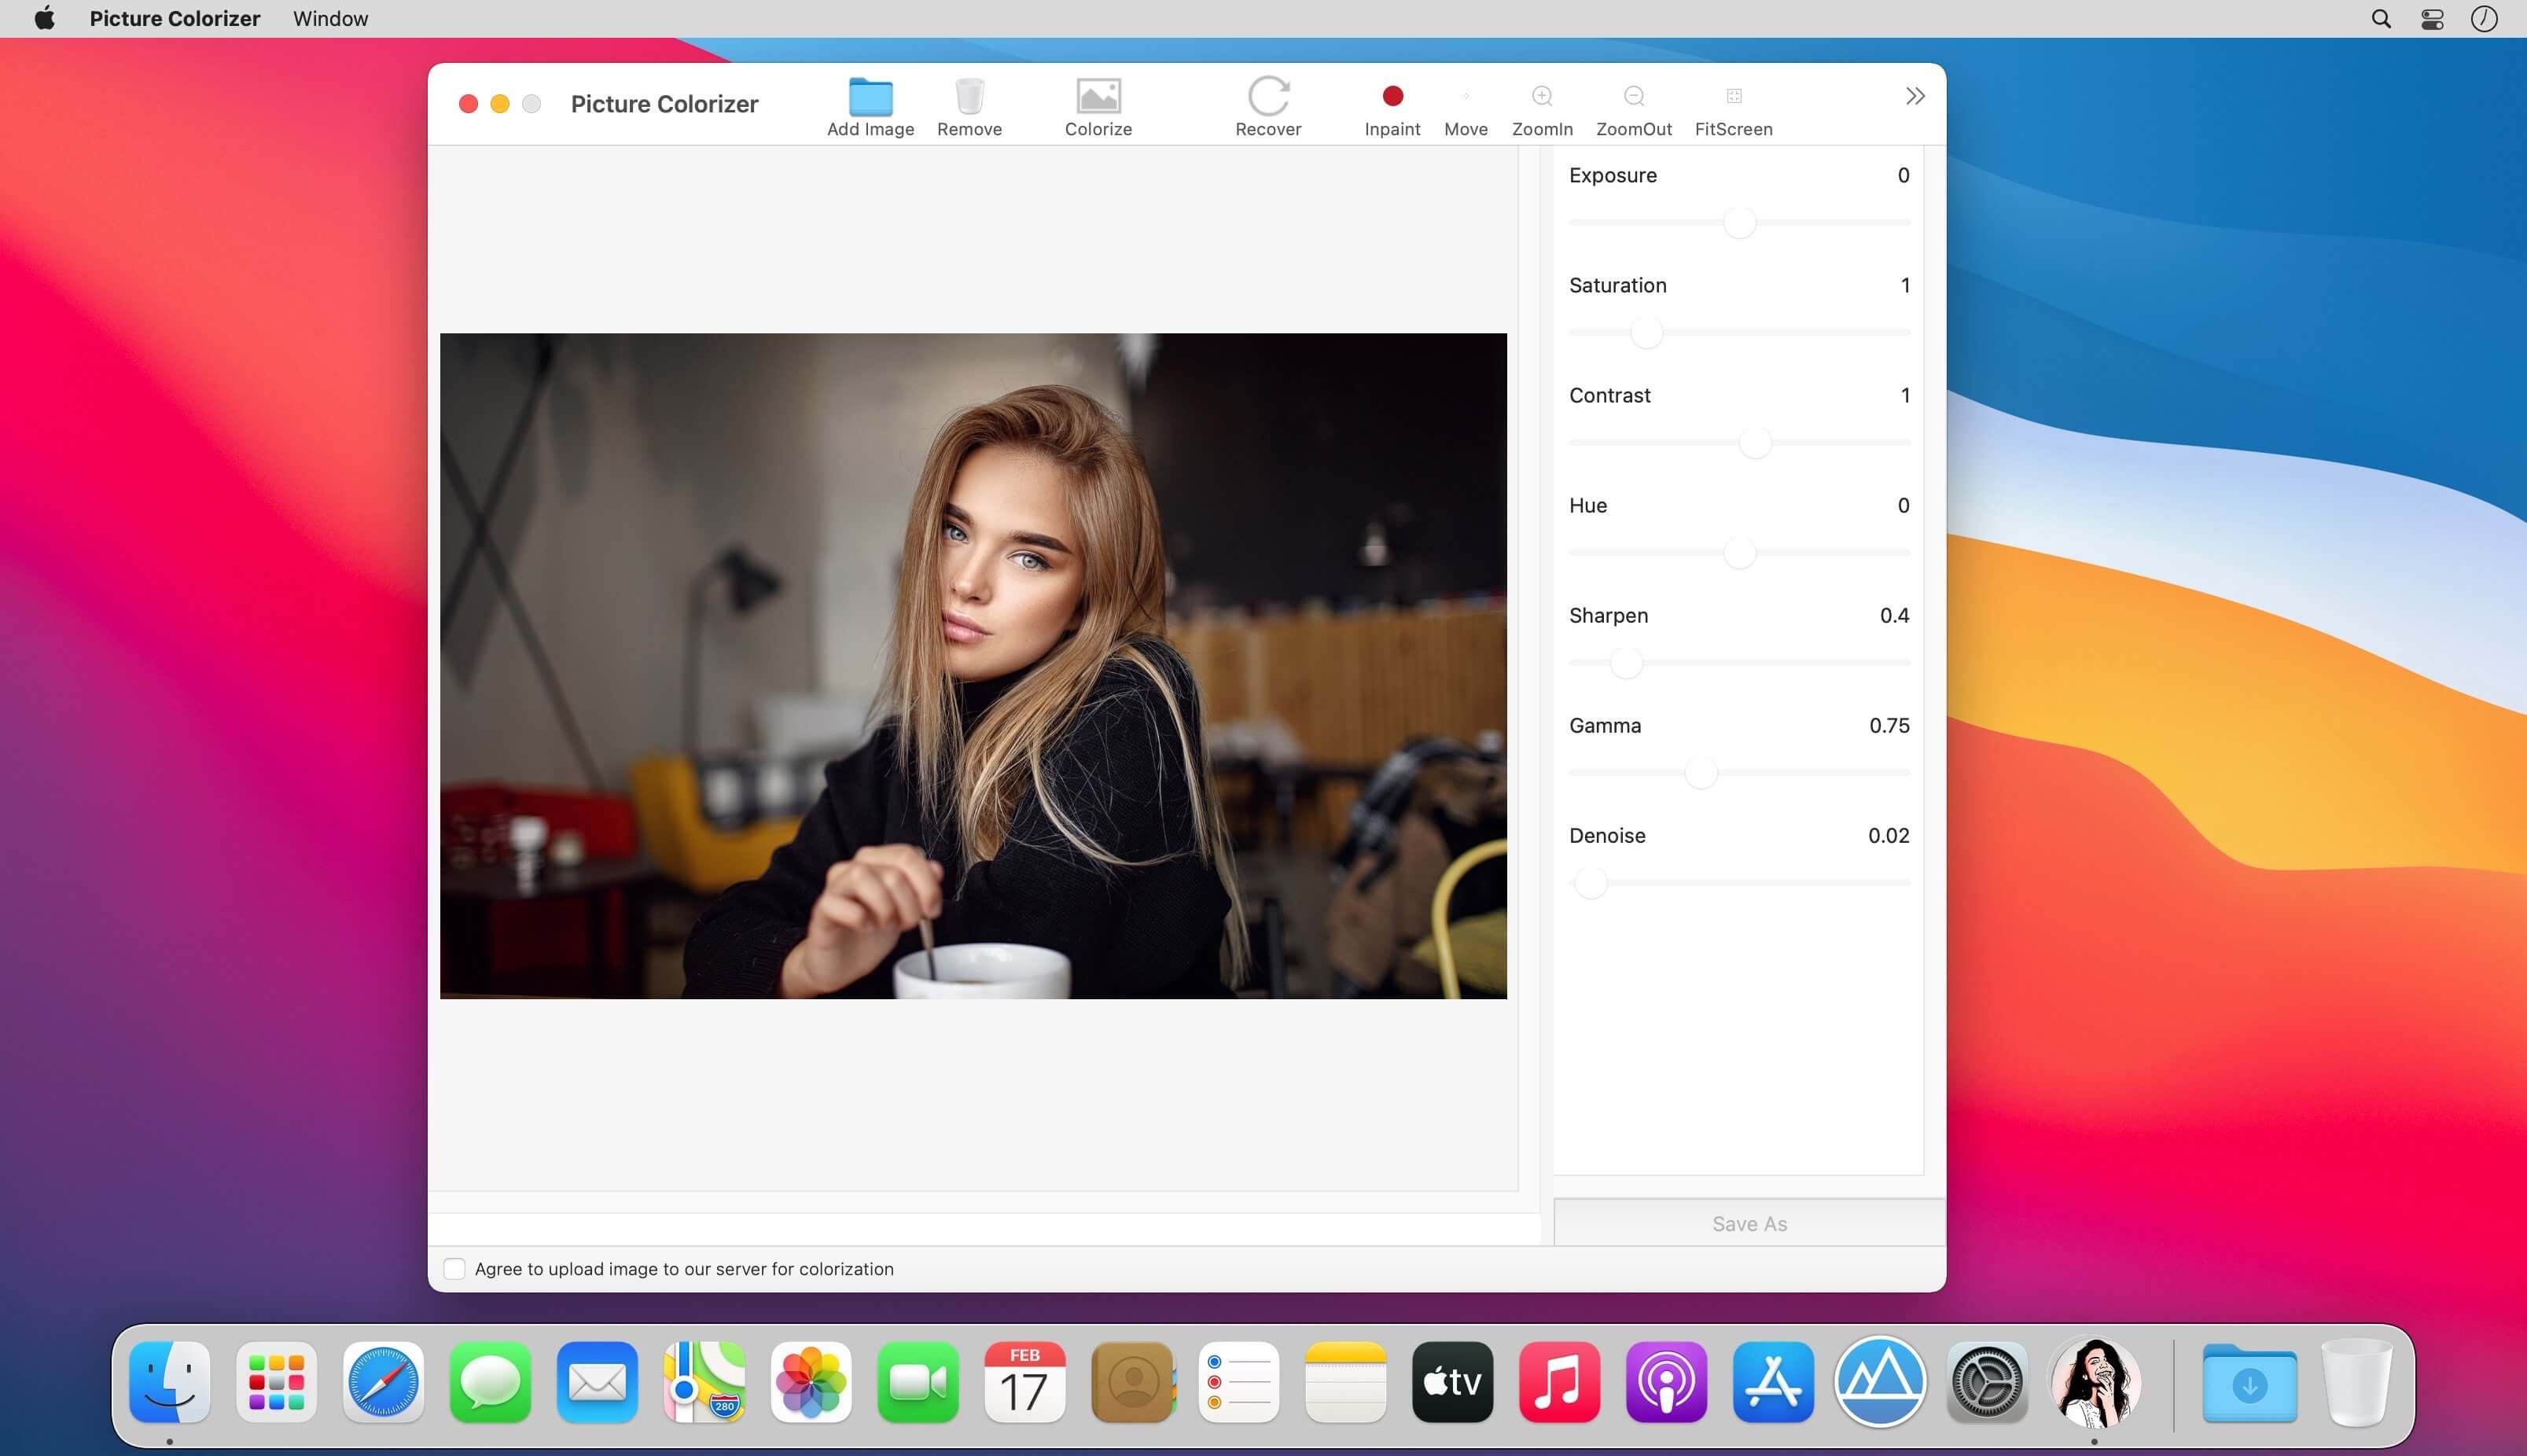This screenshot has width=2527, height=1456.
Task: Open the Window menu
Action: [x=330, y=19]
